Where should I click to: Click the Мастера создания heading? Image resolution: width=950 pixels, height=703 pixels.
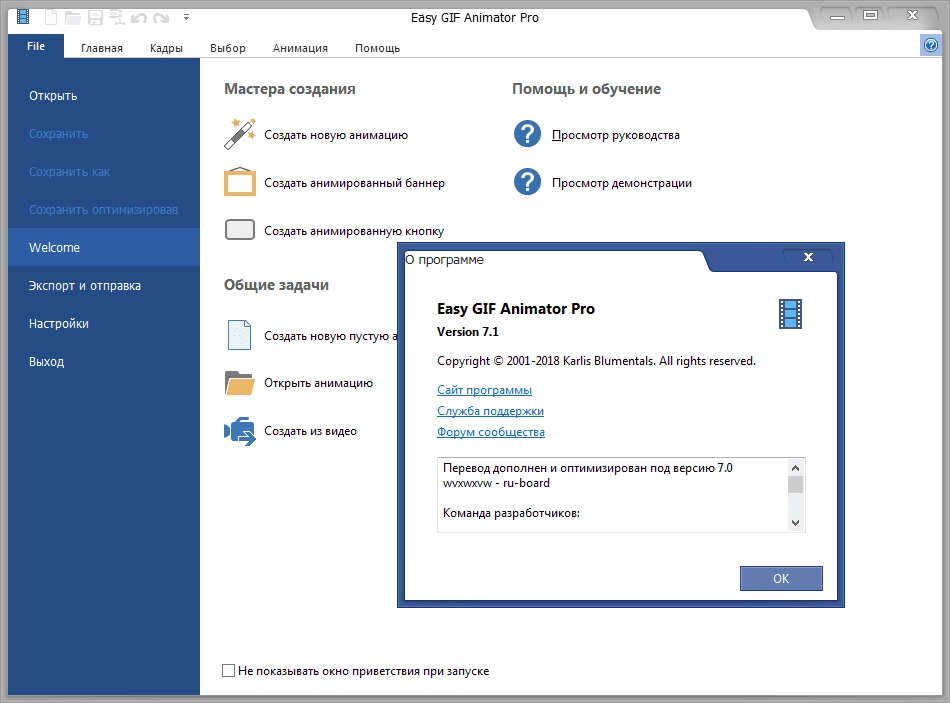point(290,89)
